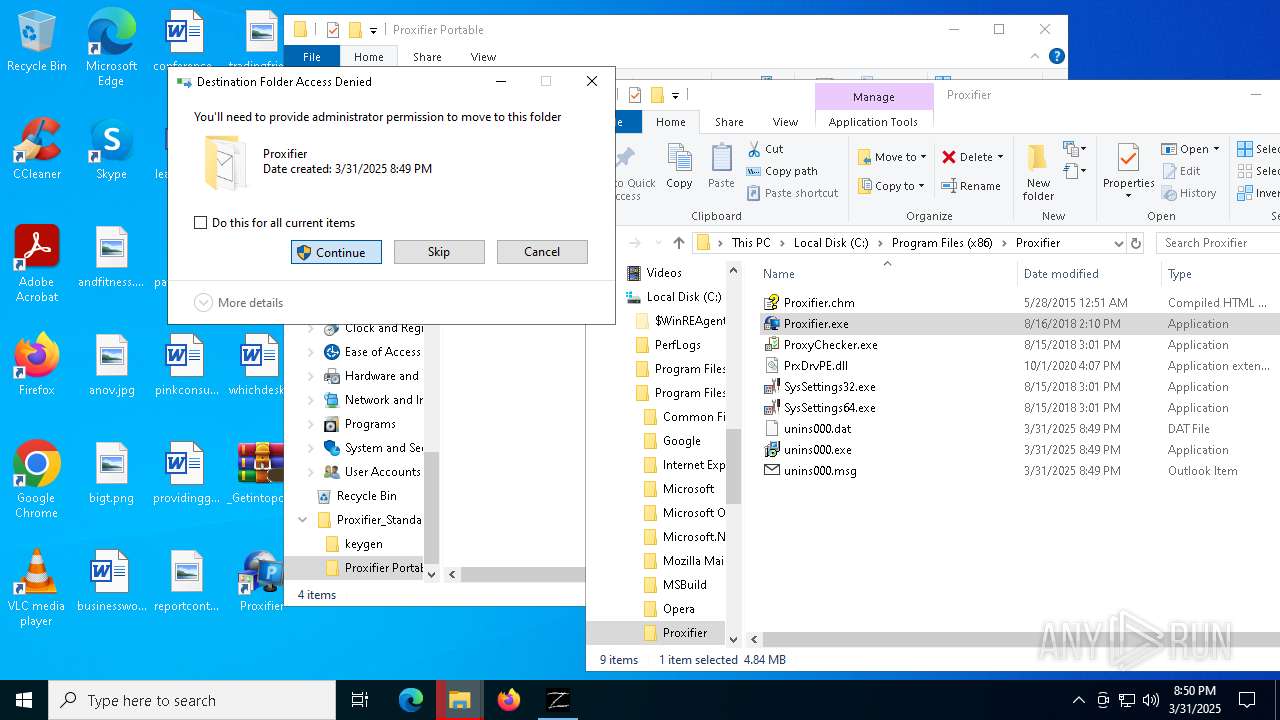Click the Cut icon in Proxifier ribbon
Viewport: 1280px width, 720px height.
pos(765,149)
